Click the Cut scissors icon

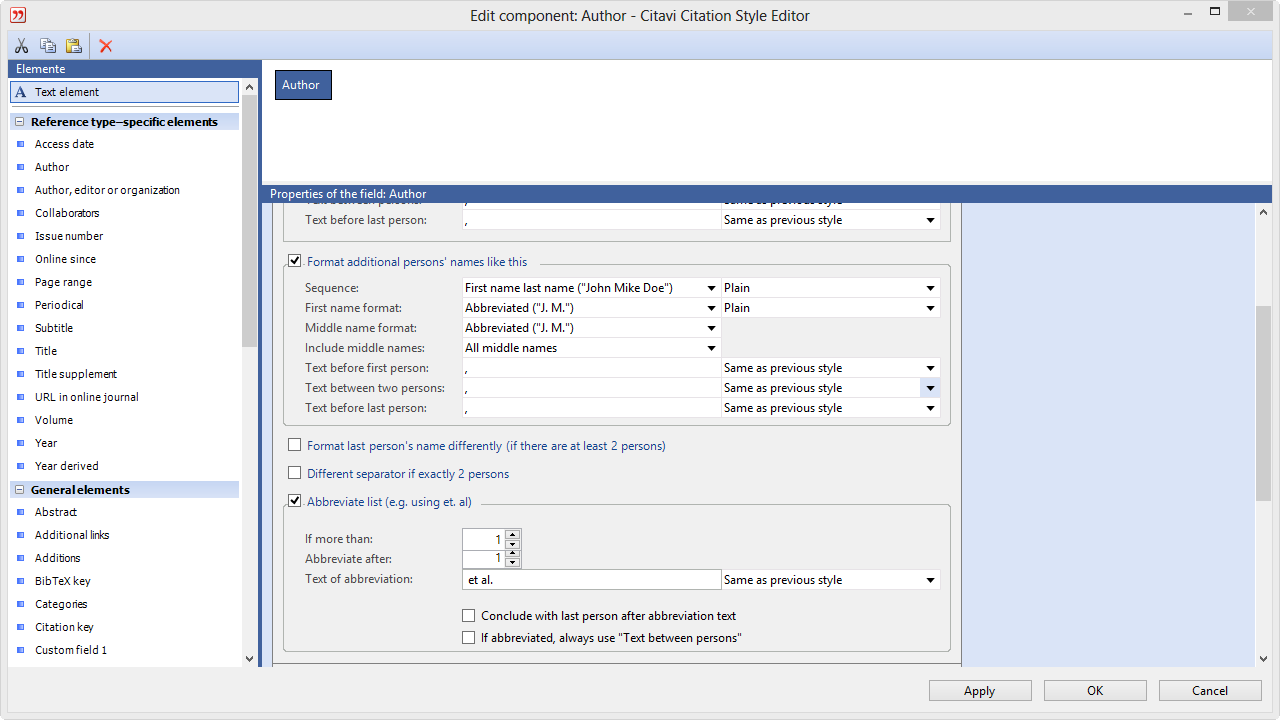[21, 46]
